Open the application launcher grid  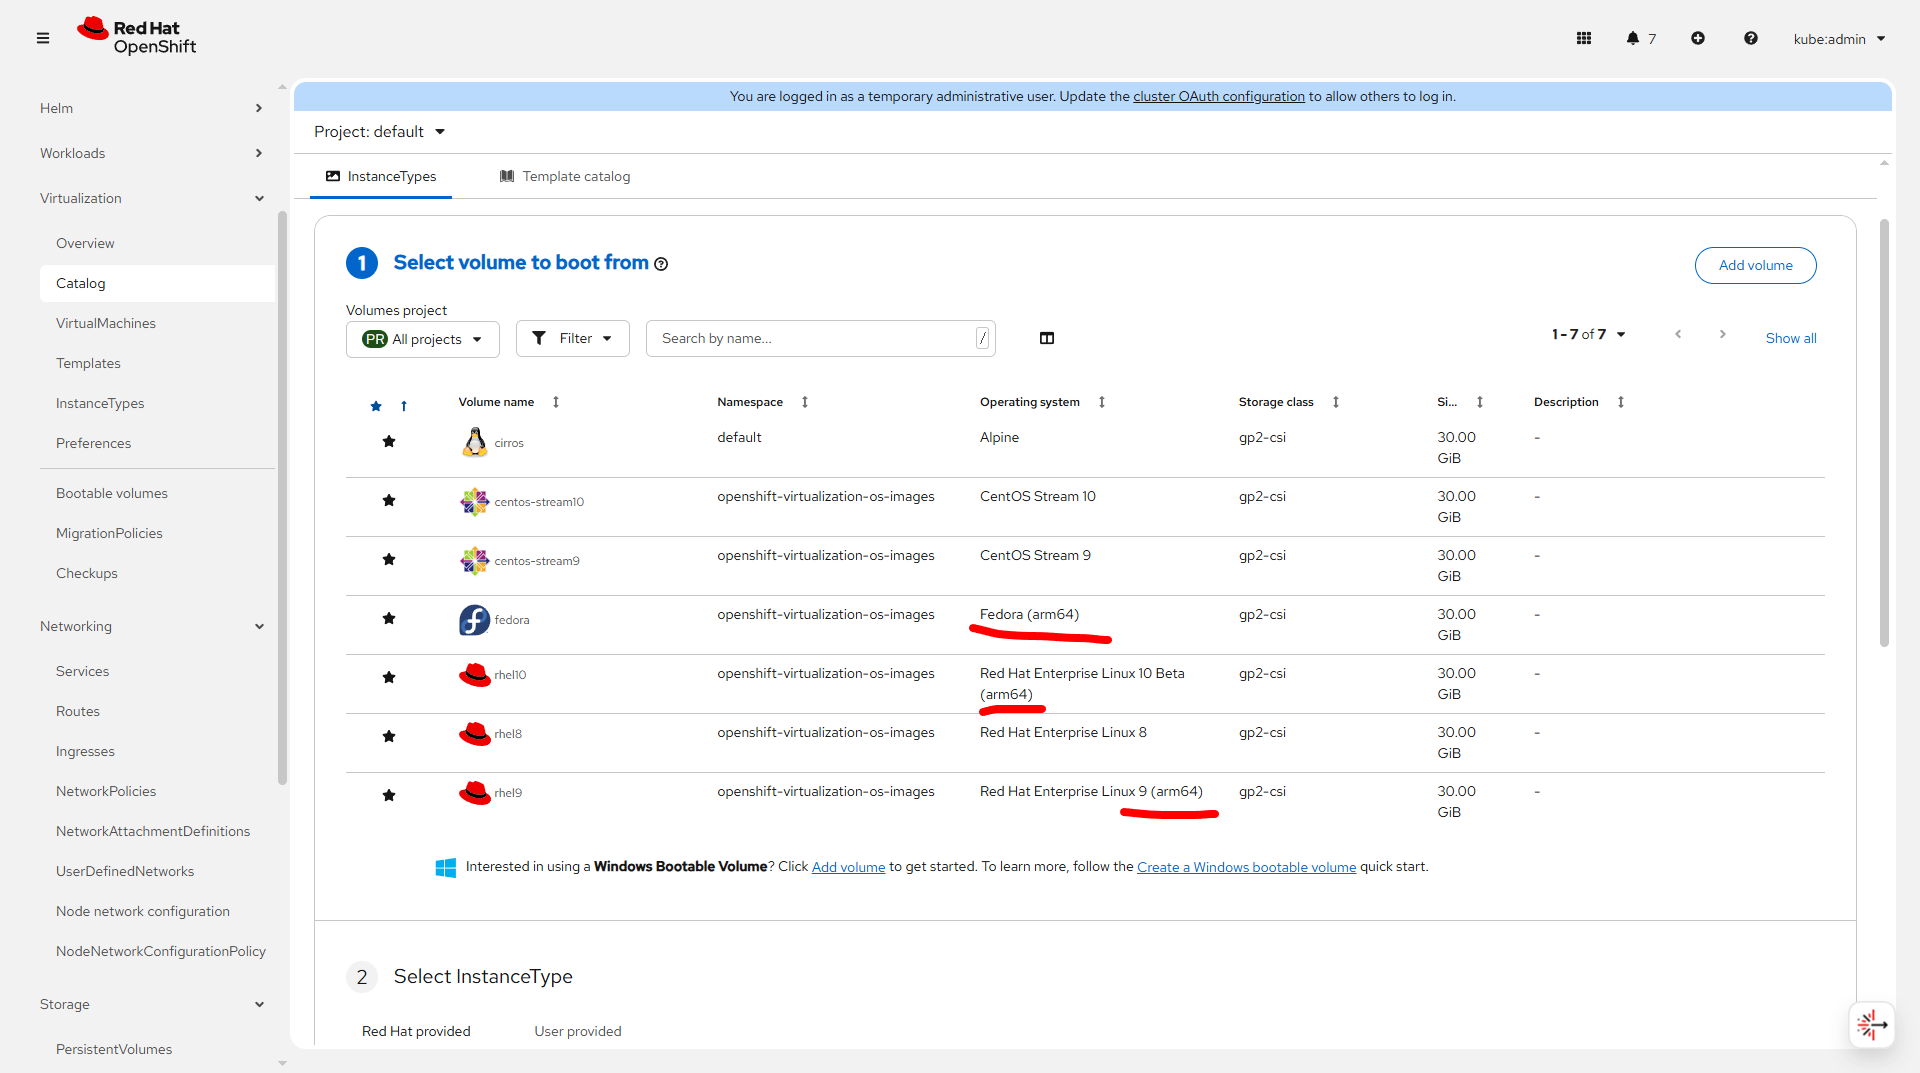[1584, 39]
